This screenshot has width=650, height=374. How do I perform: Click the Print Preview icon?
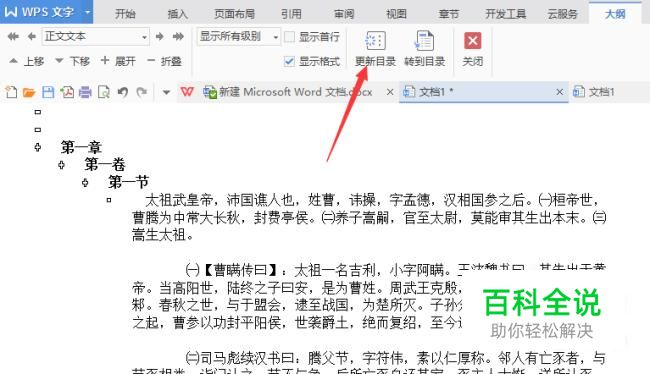[x=104, y=92]
